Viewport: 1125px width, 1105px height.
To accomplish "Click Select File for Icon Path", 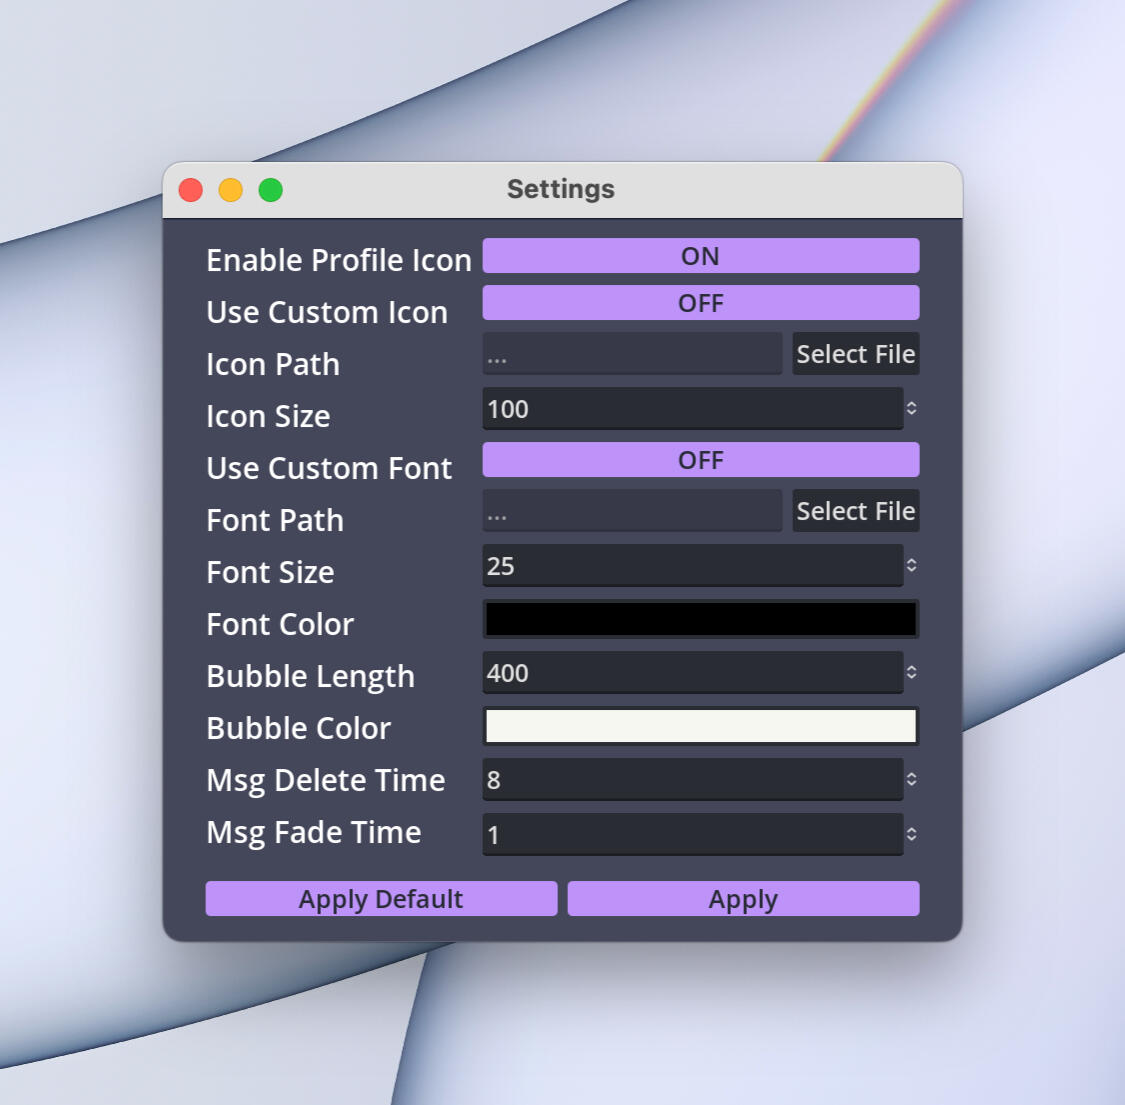I will pyautogui.click(x=855, y=354).
